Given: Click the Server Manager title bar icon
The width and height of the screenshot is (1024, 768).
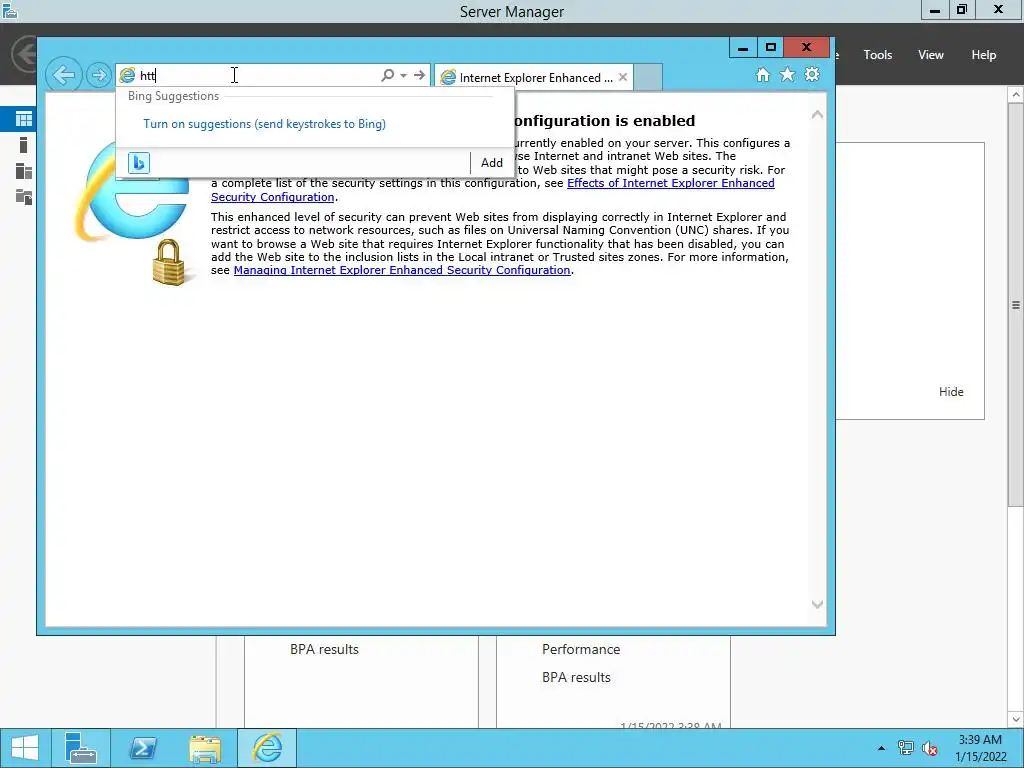Looking at the screenshot, I should point(10,10).
